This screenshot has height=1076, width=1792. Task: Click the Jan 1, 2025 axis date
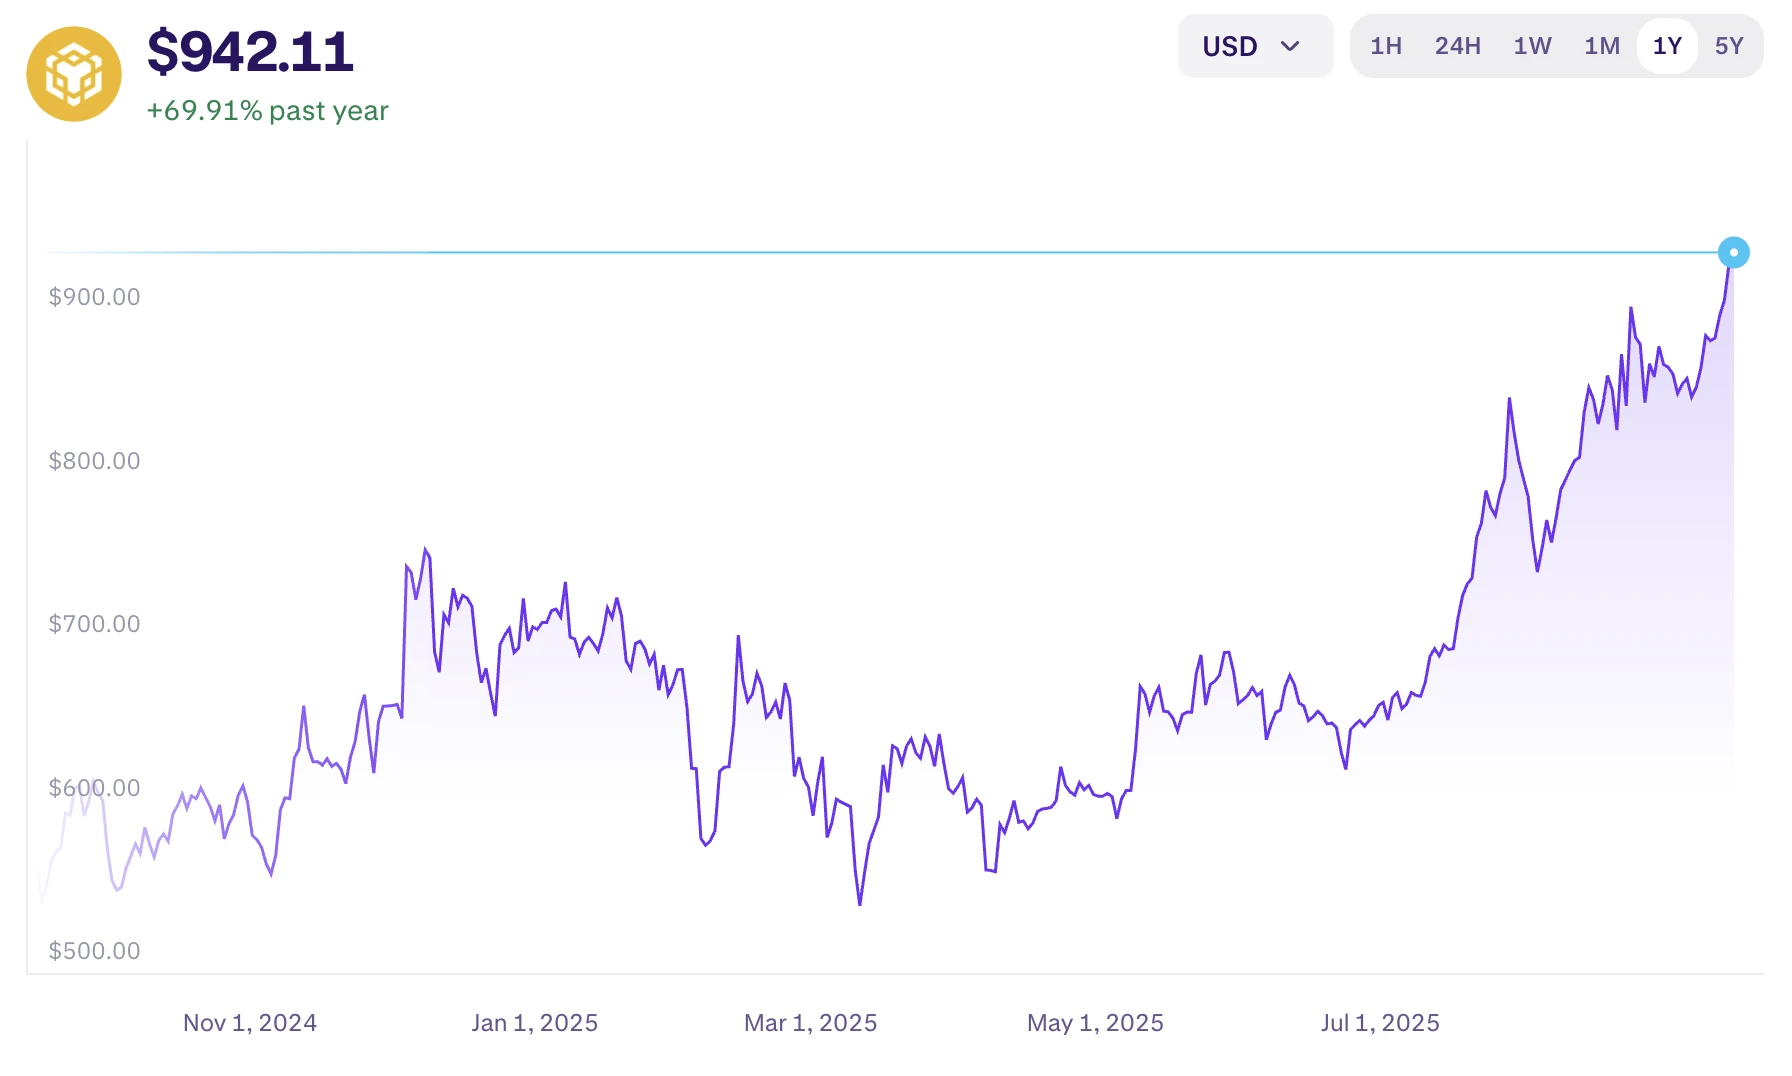534,1023
